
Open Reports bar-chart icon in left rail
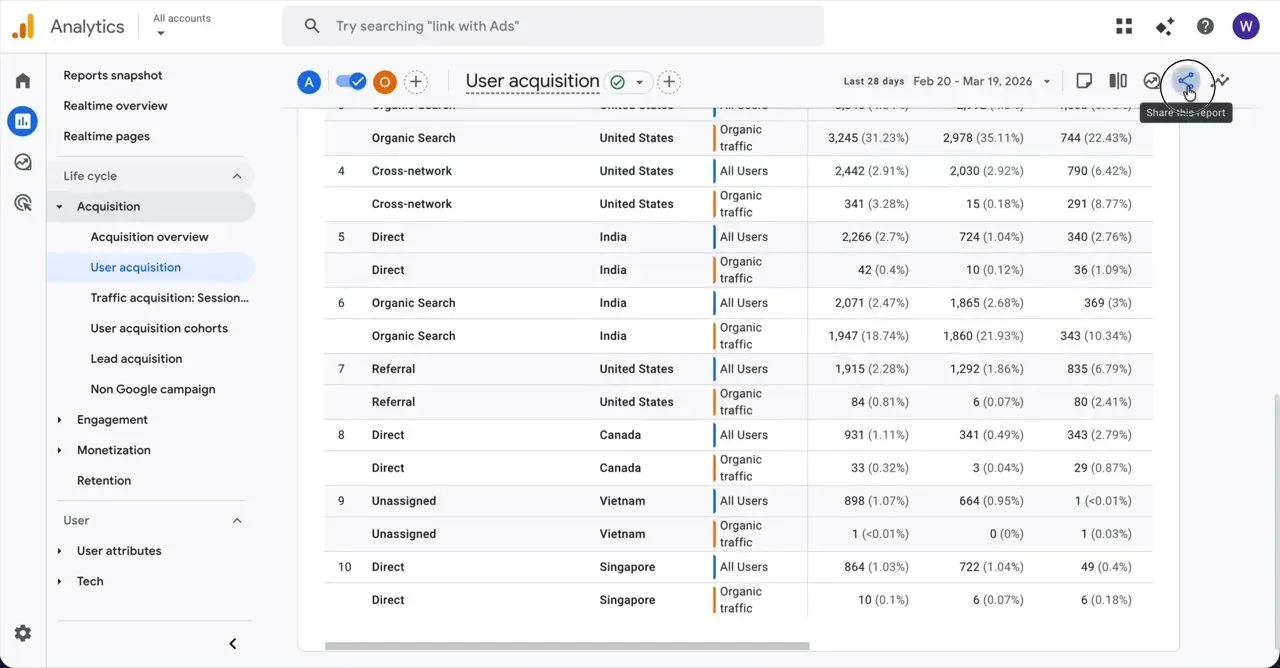(23, 121)
